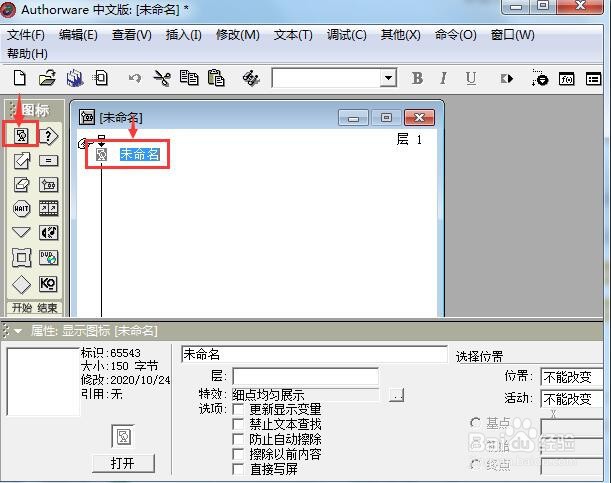Open the 文本(T) menu
Image resolution: width=611 pixels, height=483 pixels.
pyautogui.click(x=293, y=35)
